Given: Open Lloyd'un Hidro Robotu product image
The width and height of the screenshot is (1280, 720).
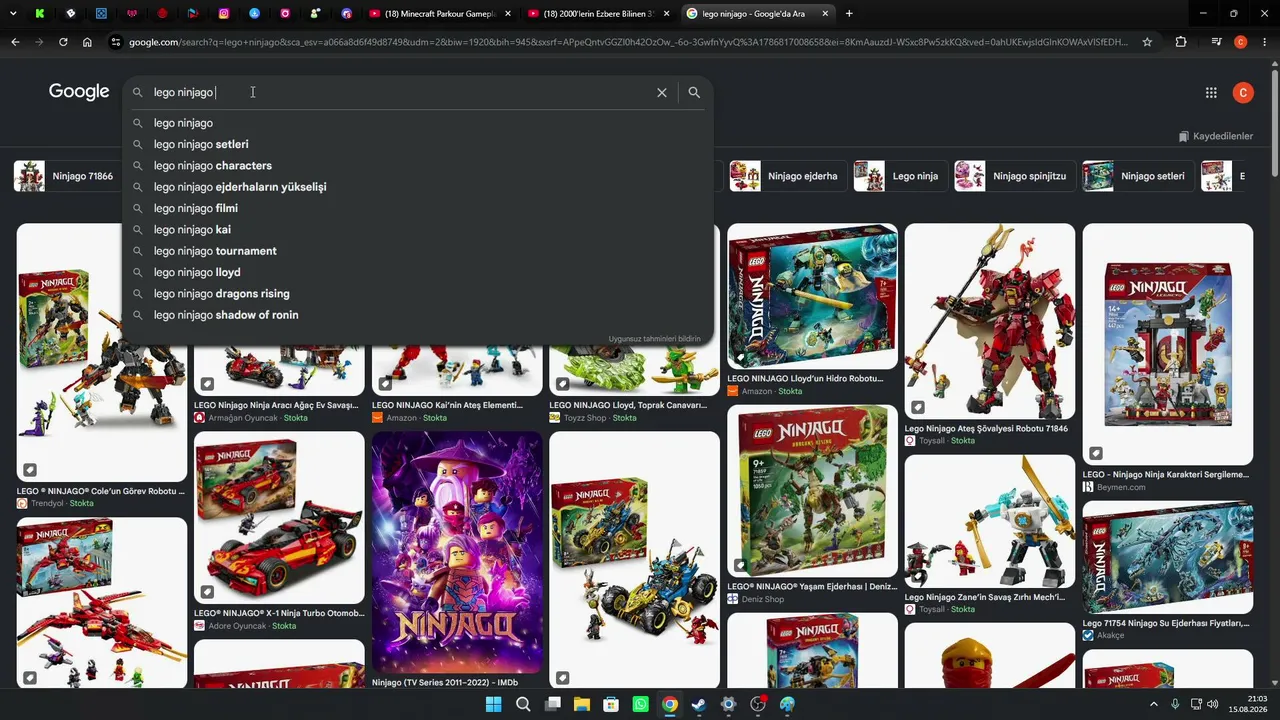Looking at the screenshot, I should point(812,296).
